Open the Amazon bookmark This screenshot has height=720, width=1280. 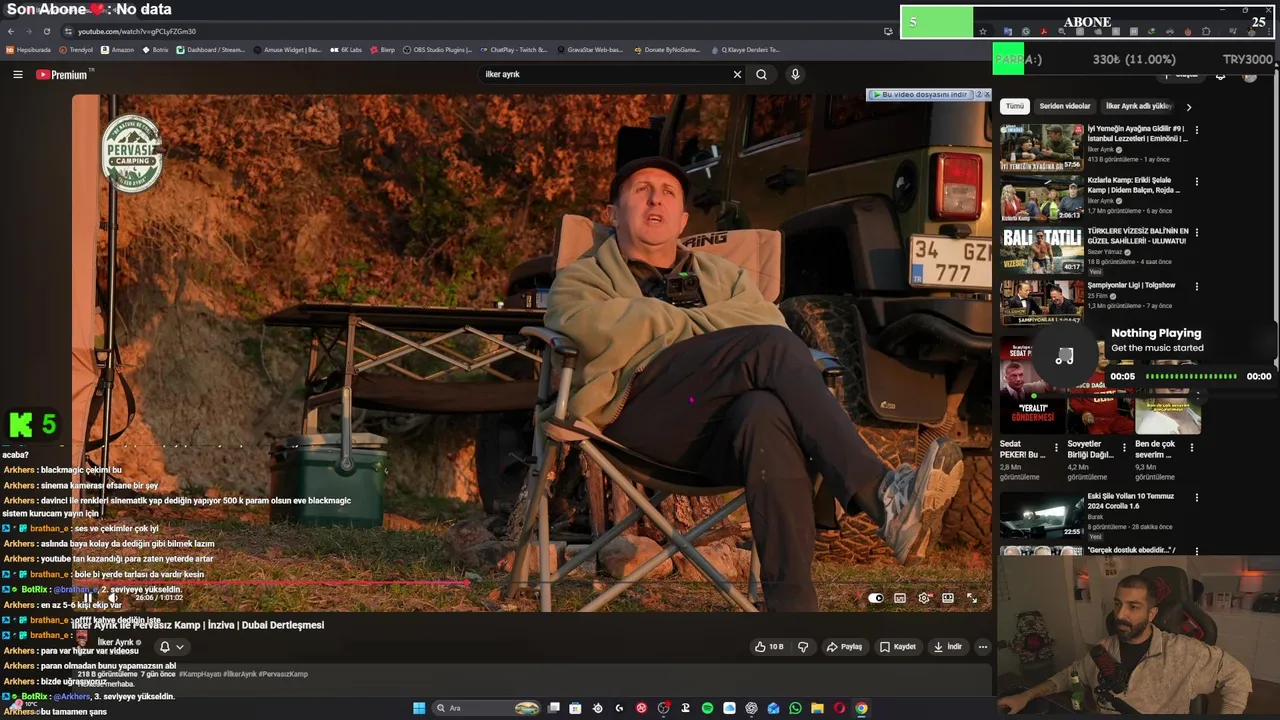pyautogui.click(x=117, y=49)
